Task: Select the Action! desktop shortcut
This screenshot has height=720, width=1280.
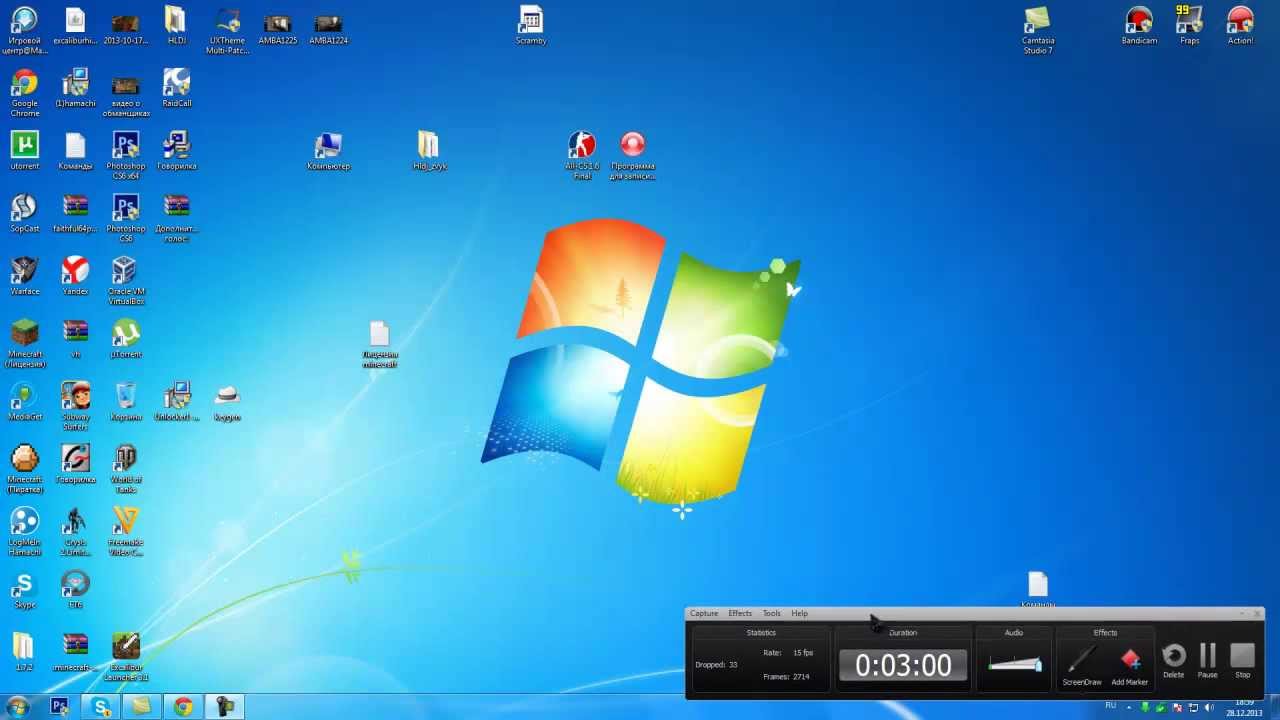Action: coord(1240,26)
